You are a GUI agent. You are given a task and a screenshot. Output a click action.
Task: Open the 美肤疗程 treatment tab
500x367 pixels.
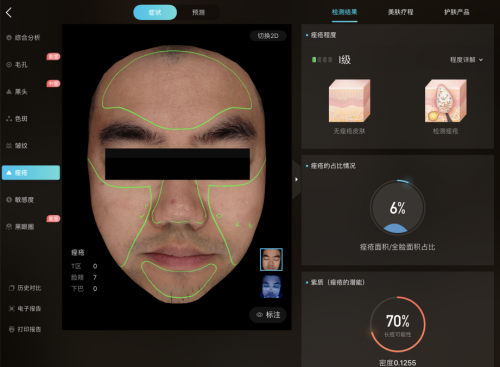coord(401,12)
